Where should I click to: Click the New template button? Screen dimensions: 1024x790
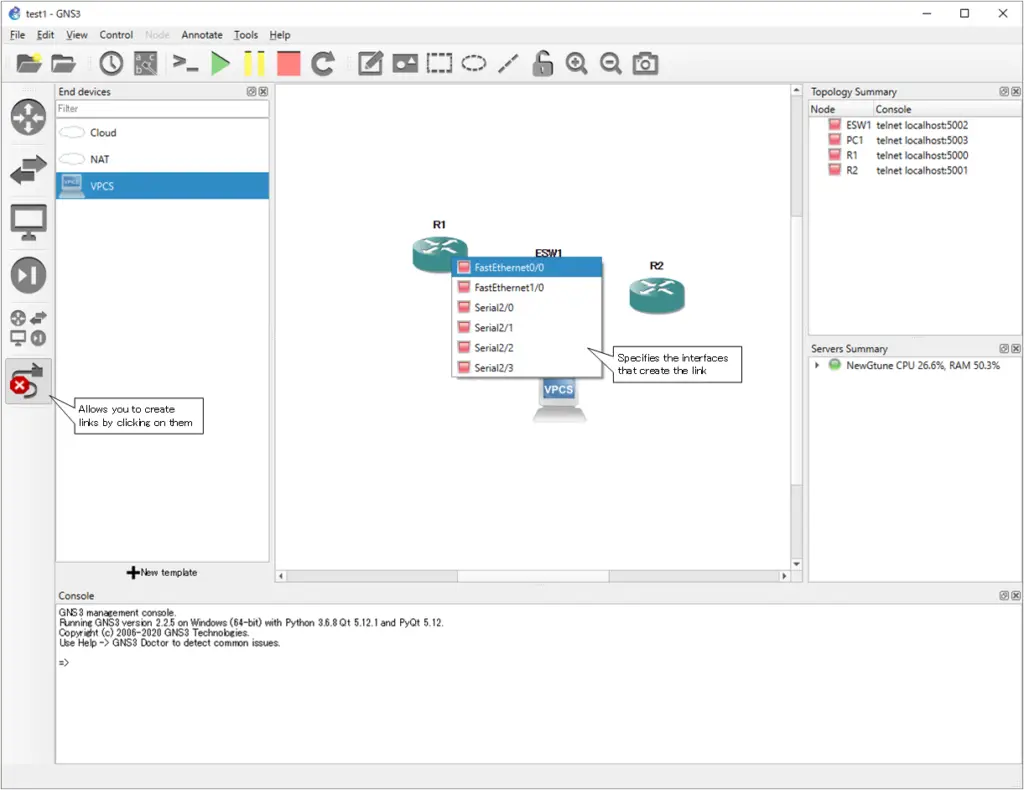click(x=162, y=573)
